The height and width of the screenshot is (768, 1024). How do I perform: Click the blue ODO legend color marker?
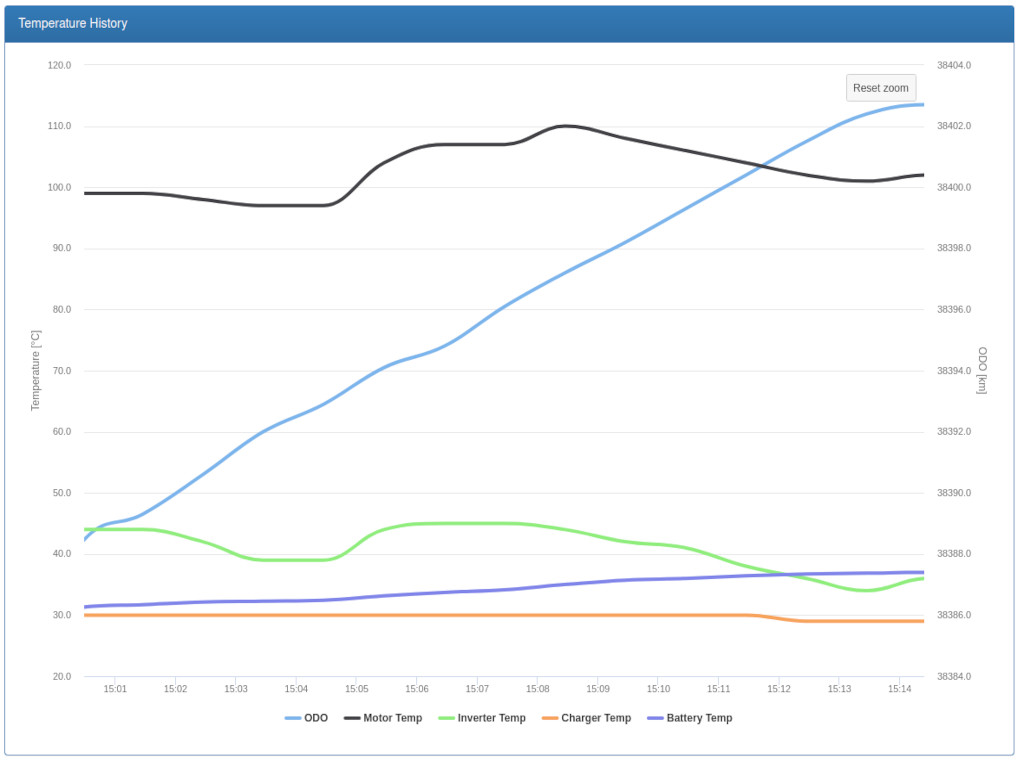click(292, 718)
